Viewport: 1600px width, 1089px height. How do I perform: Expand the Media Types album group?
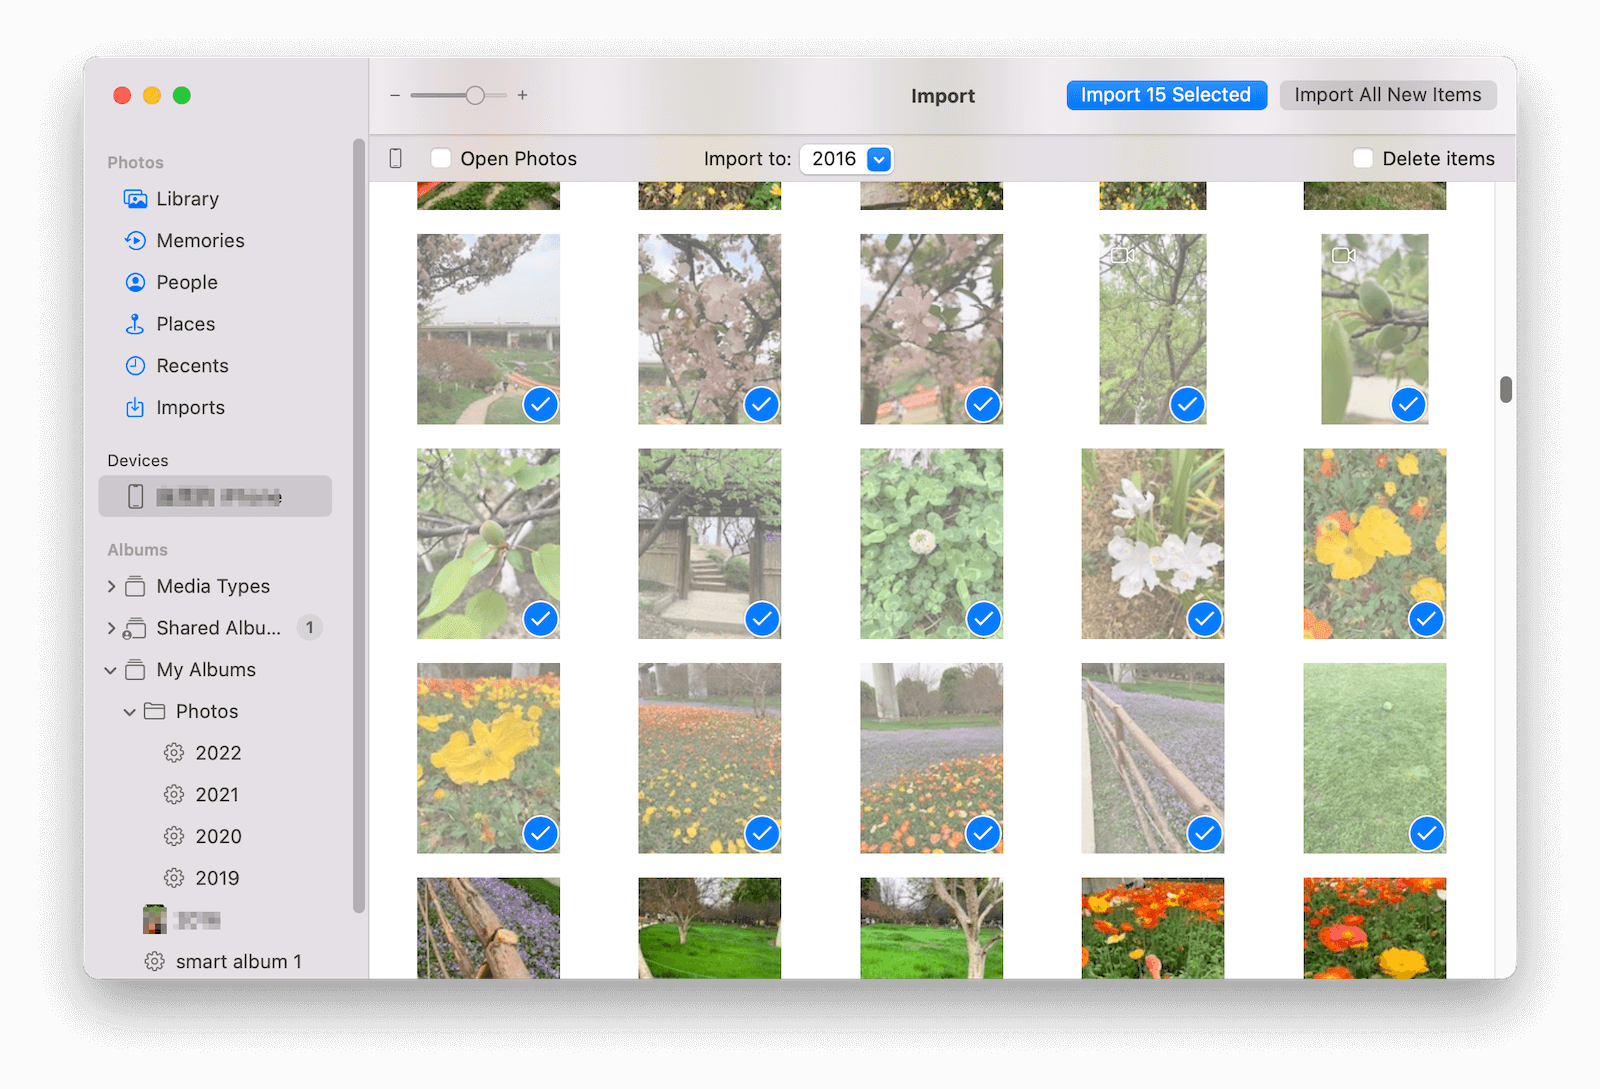point(110,586)
